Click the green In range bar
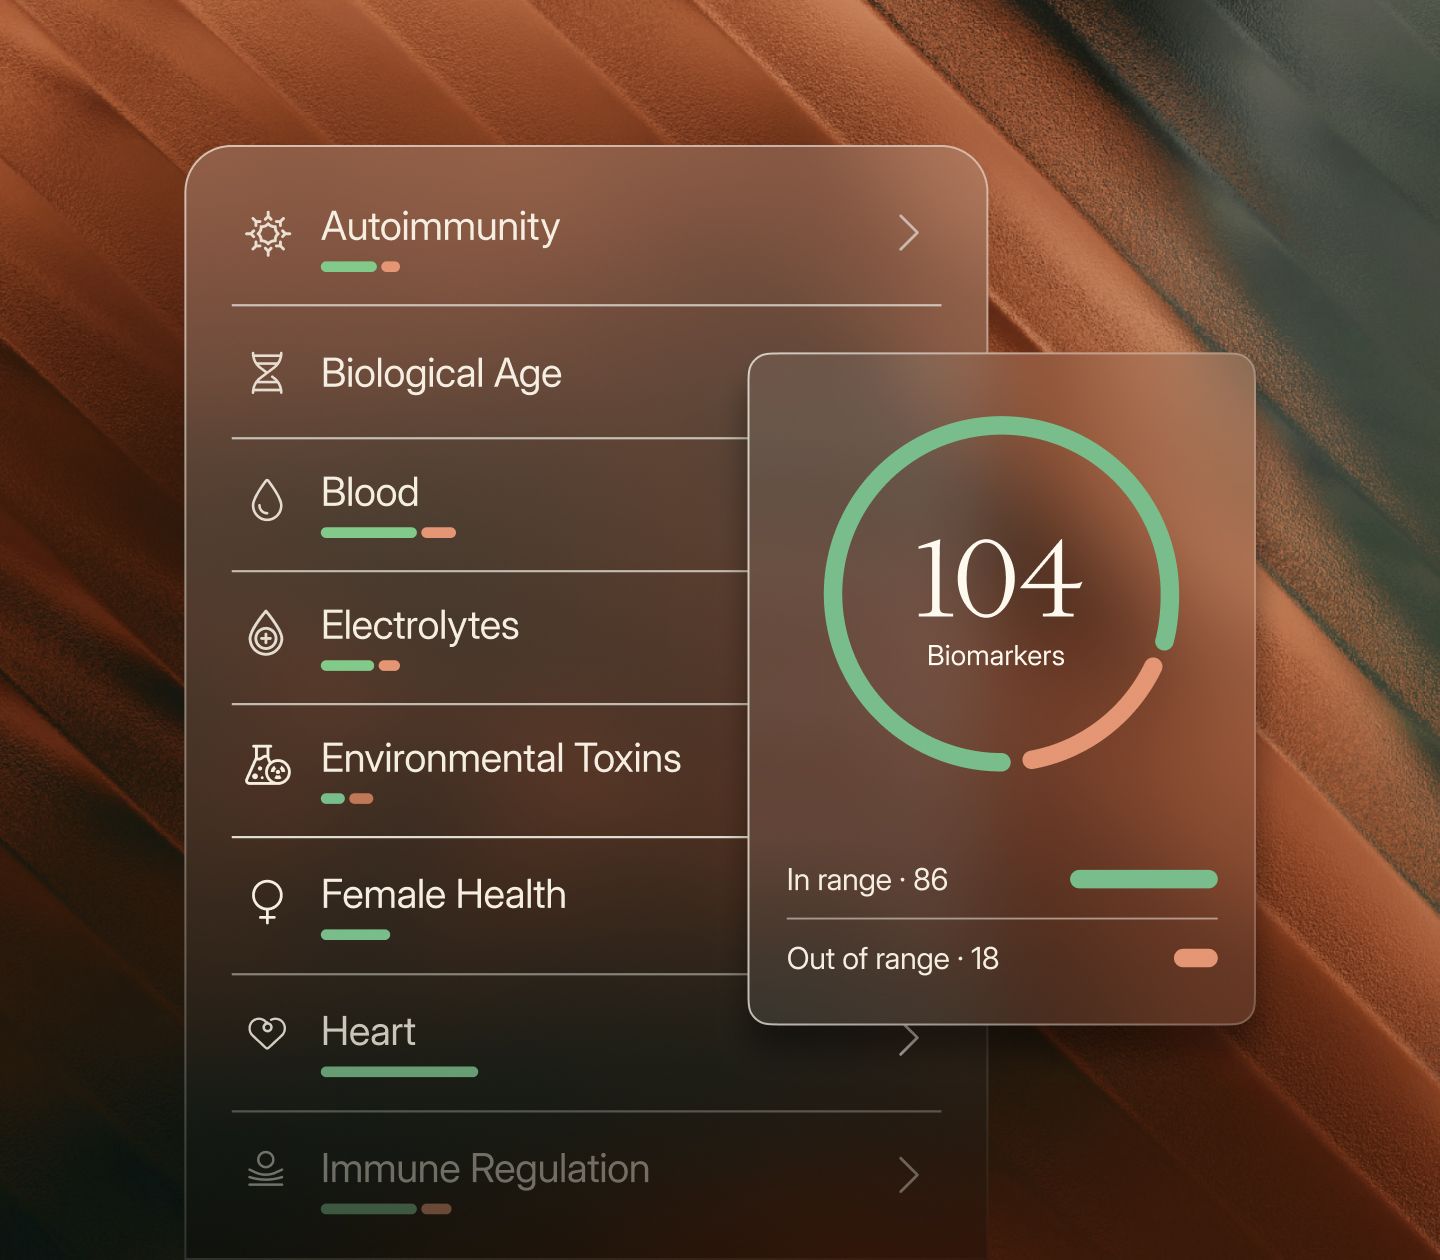 click(1143, 880)
